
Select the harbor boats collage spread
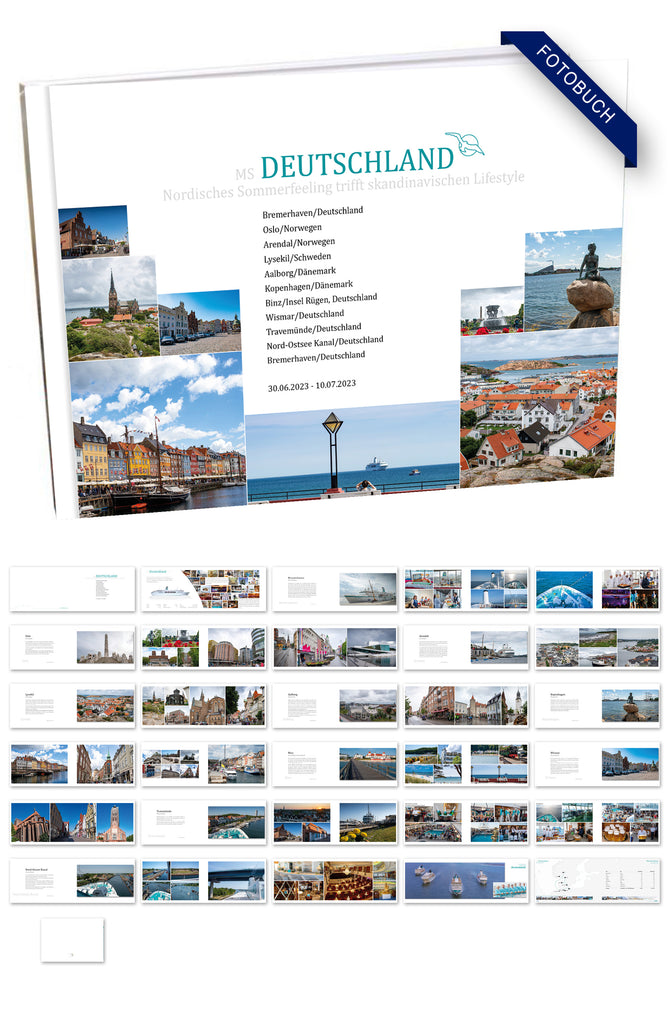pos(204,764)
